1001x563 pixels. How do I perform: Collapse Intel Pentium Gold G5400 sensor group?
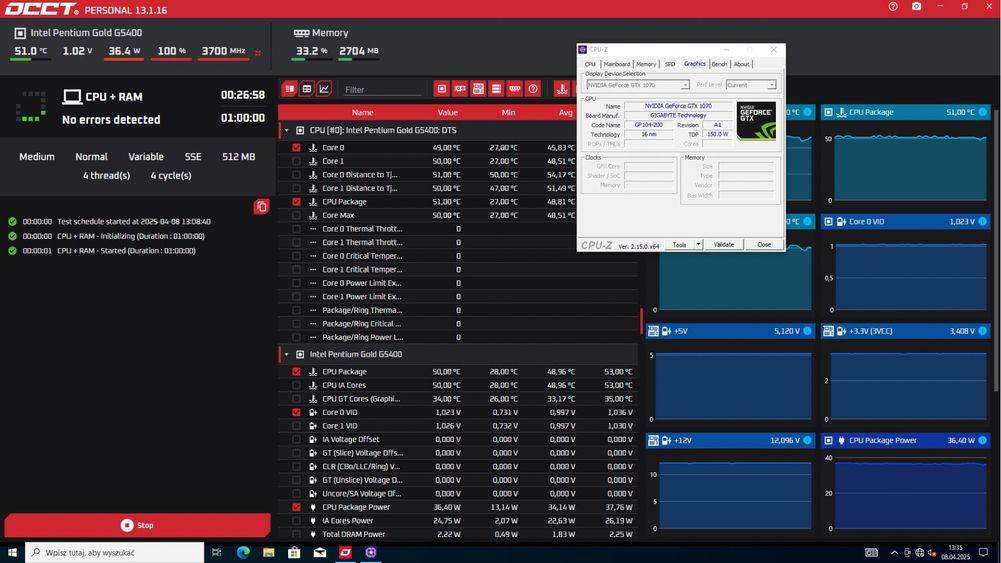click(287, 354)
